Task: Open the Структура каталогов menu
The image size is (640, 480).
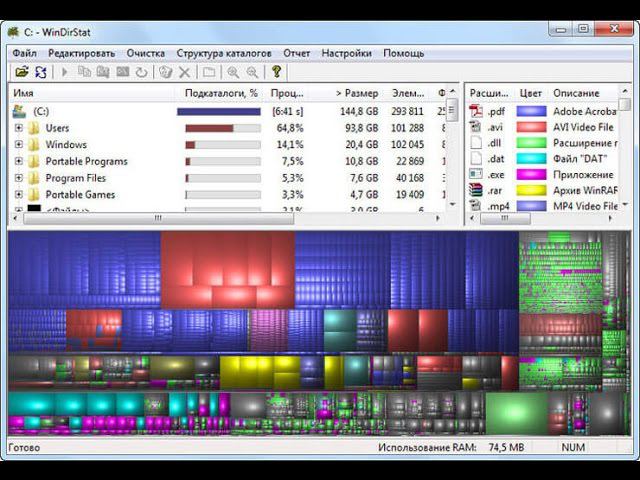Action: pyautogui.click(x=224, y=53)
